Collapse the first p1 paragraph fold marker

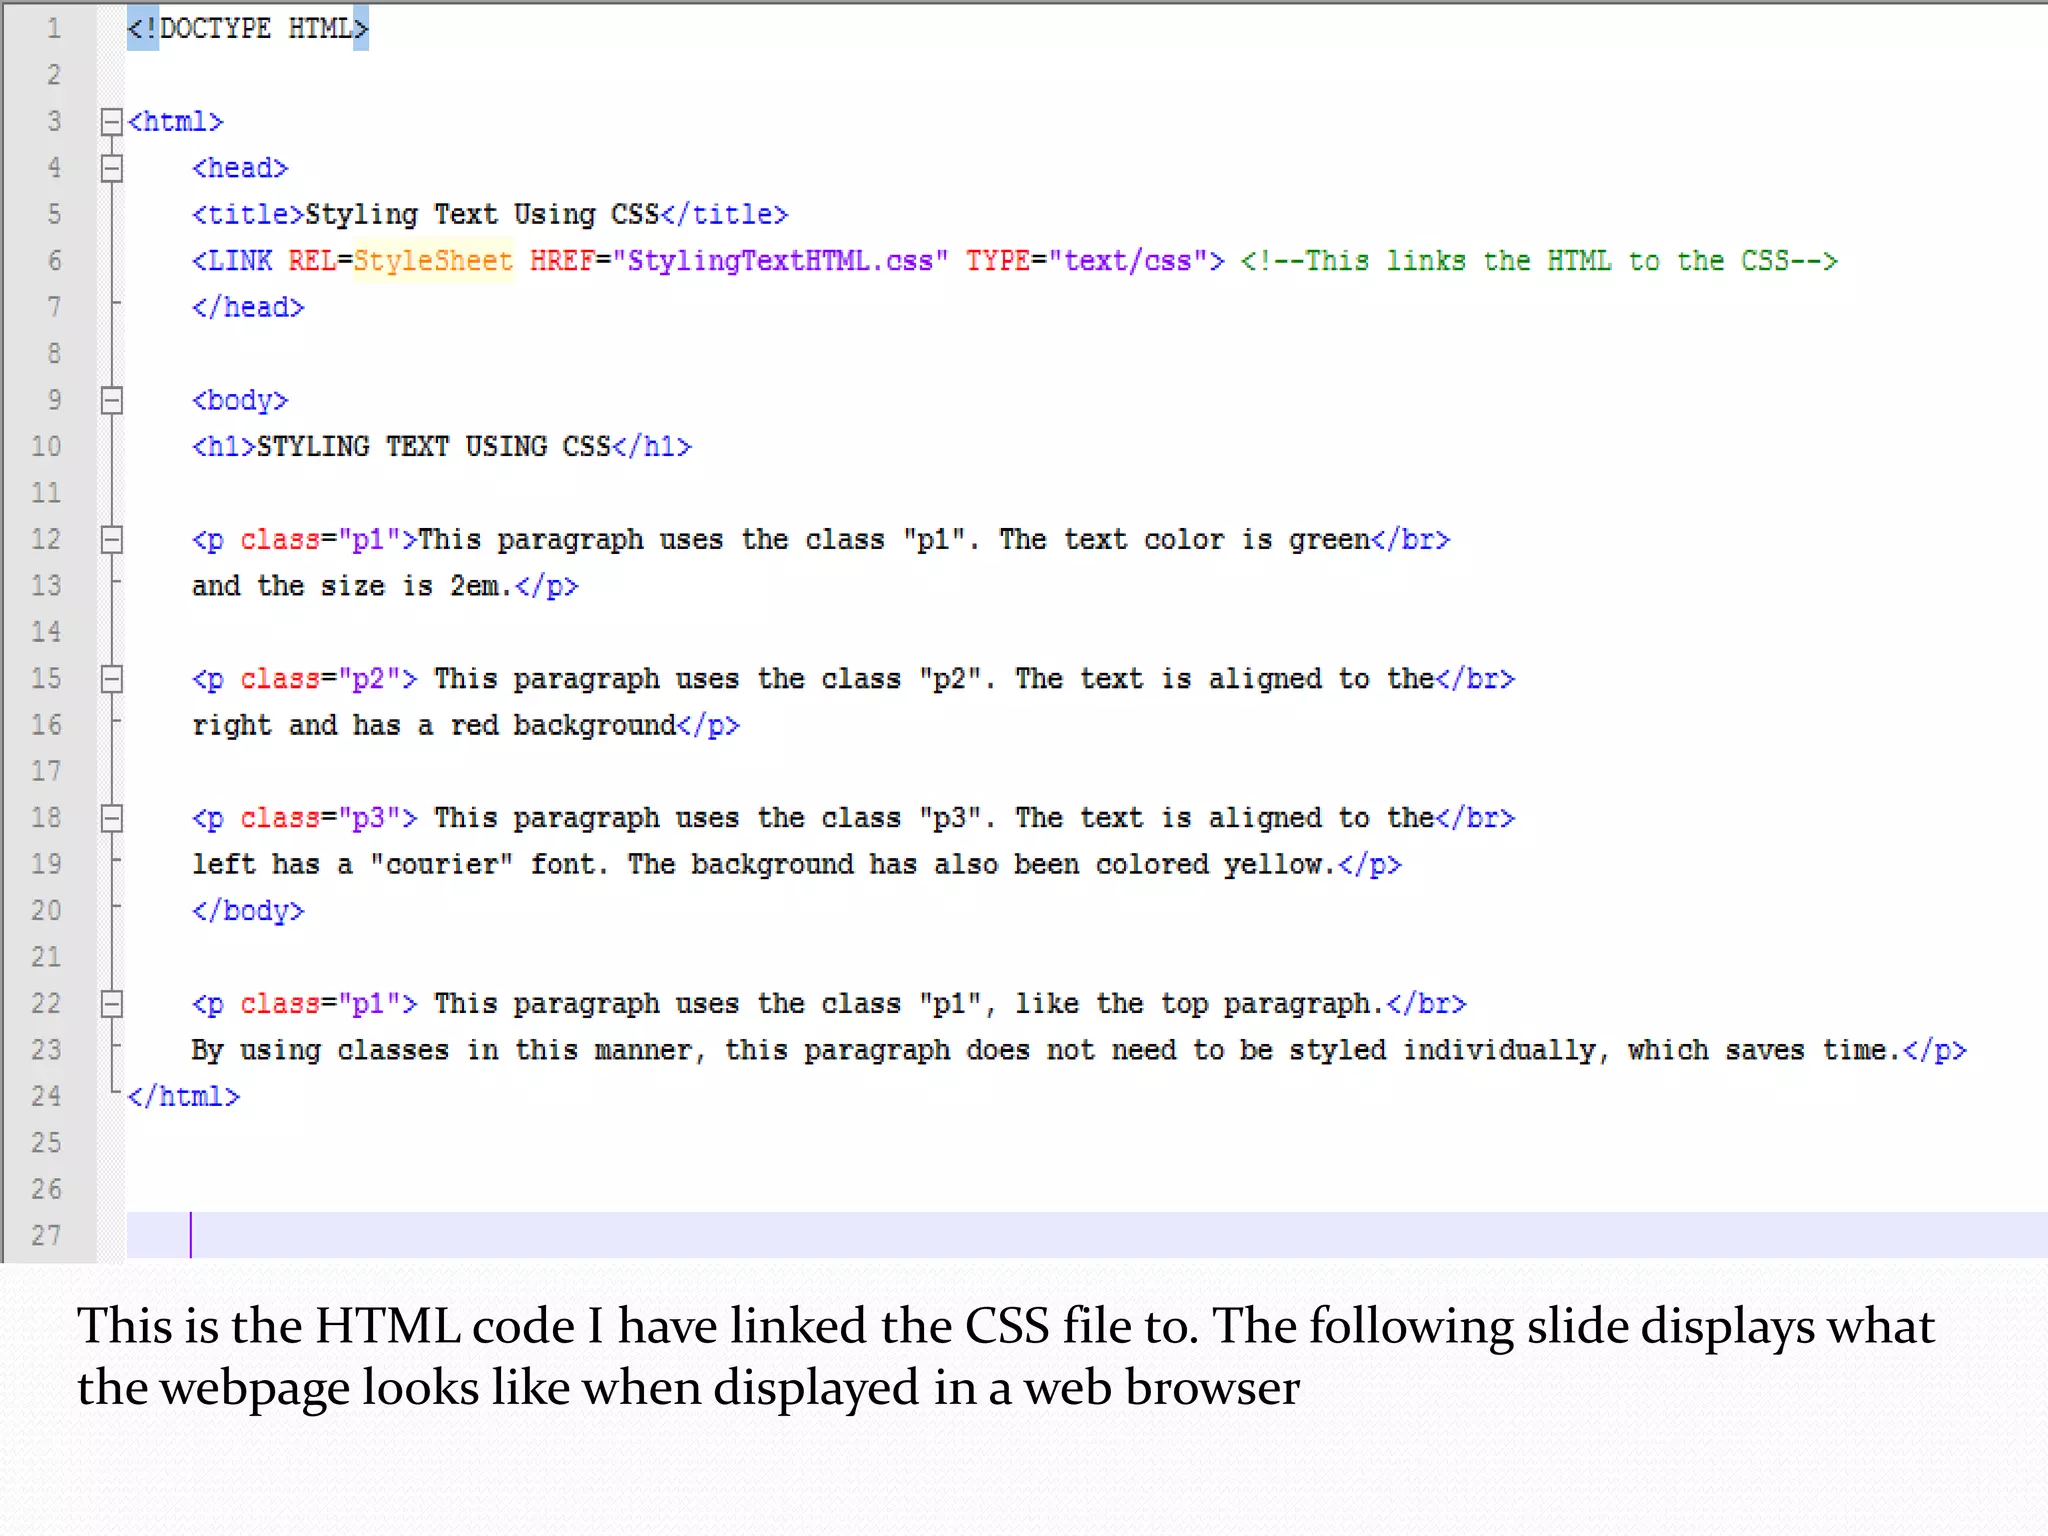111,540
